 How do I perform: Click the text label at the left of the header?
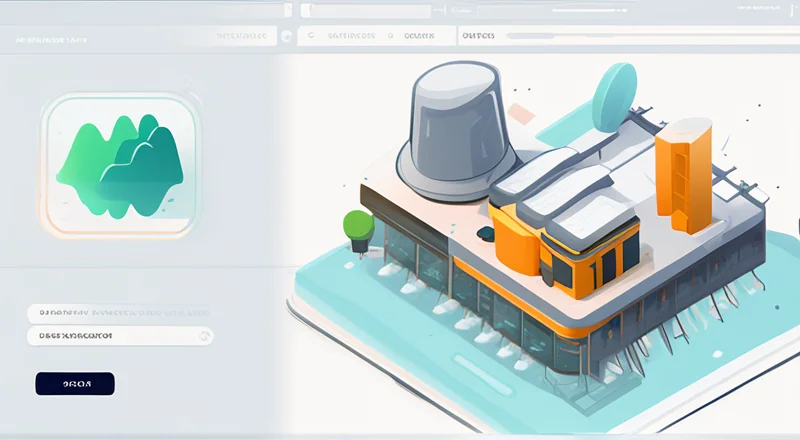coord(50,42)
